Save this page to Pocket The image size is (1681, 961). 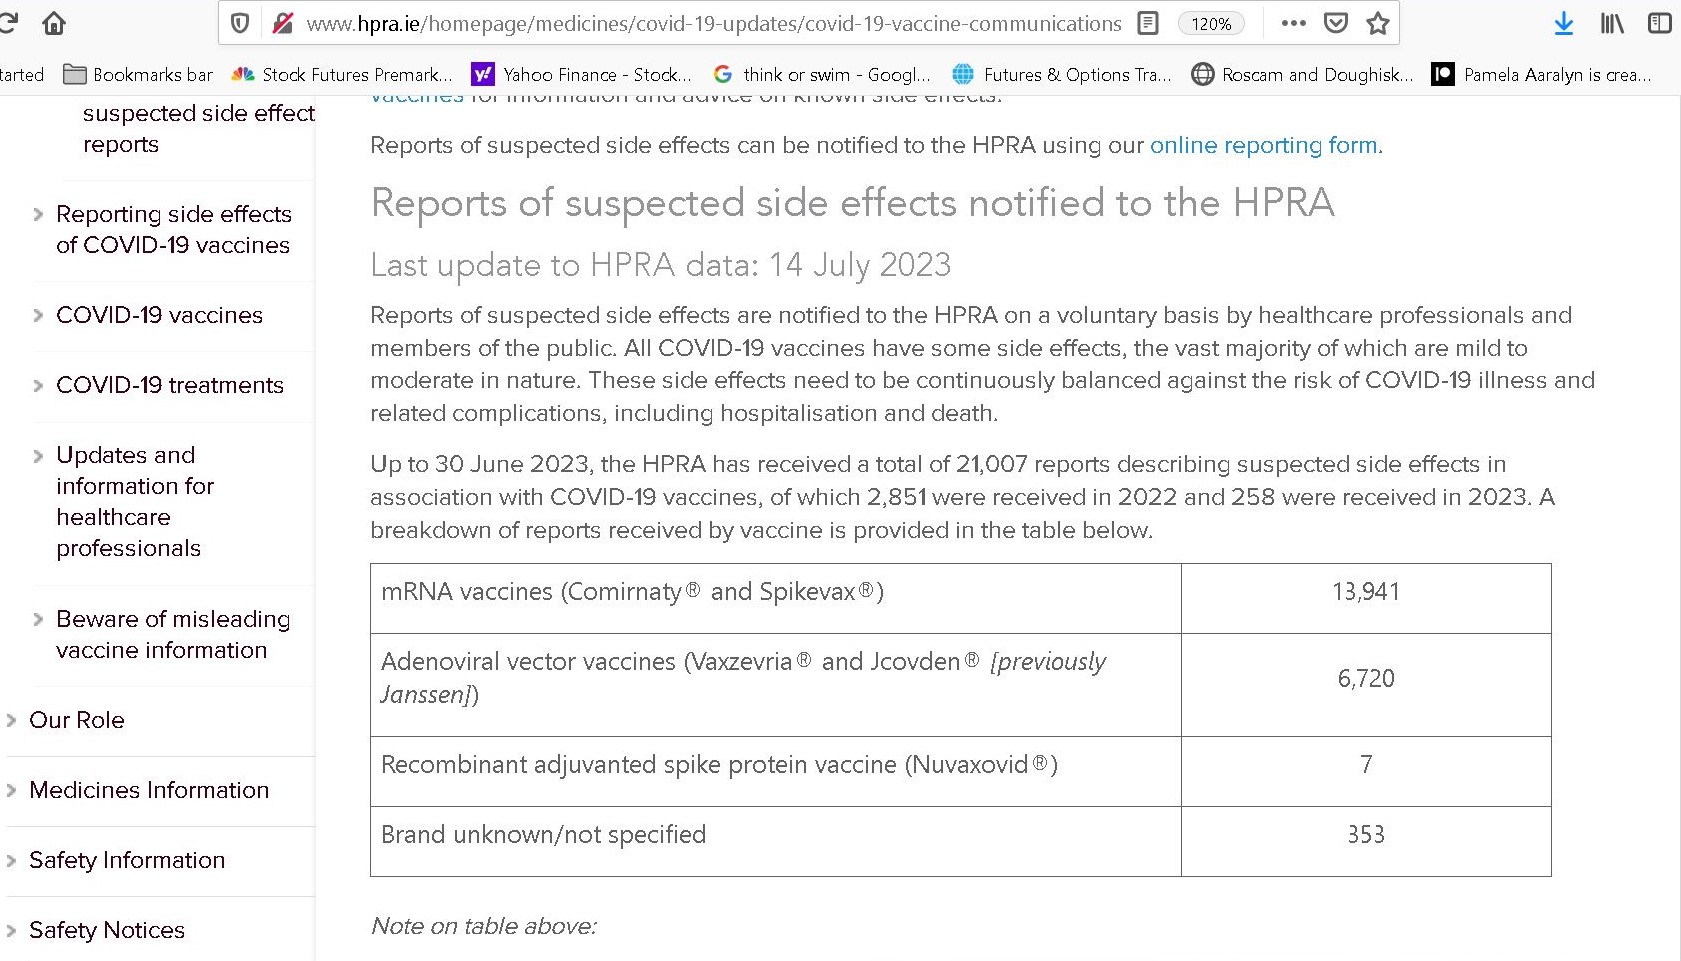point(1336,23)
